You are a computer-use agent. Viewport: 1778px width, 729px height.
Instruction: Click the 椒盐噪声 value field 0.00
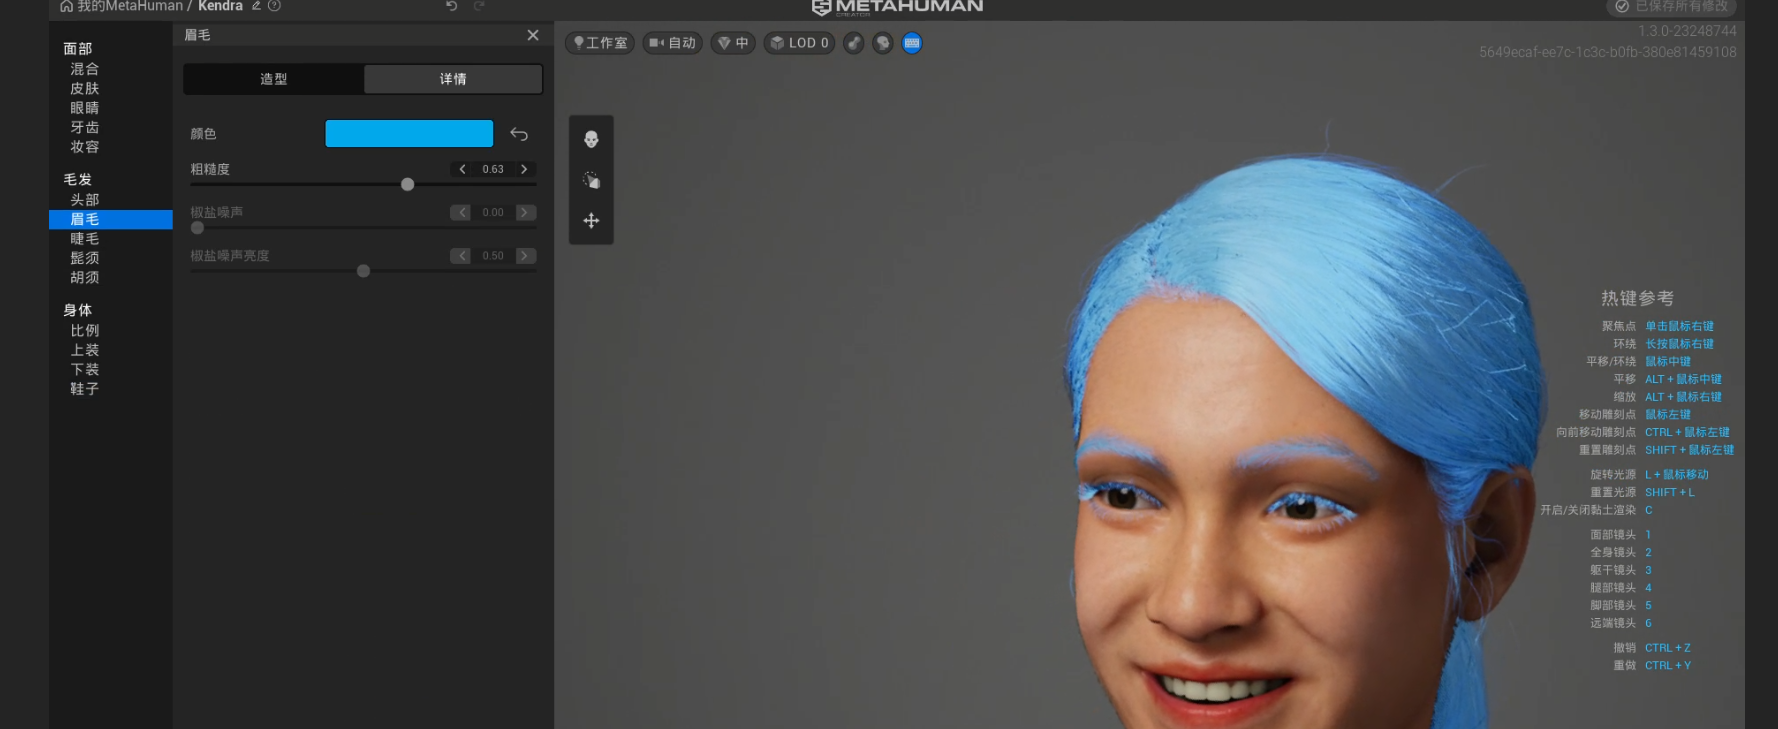click(x=493, y=212)
